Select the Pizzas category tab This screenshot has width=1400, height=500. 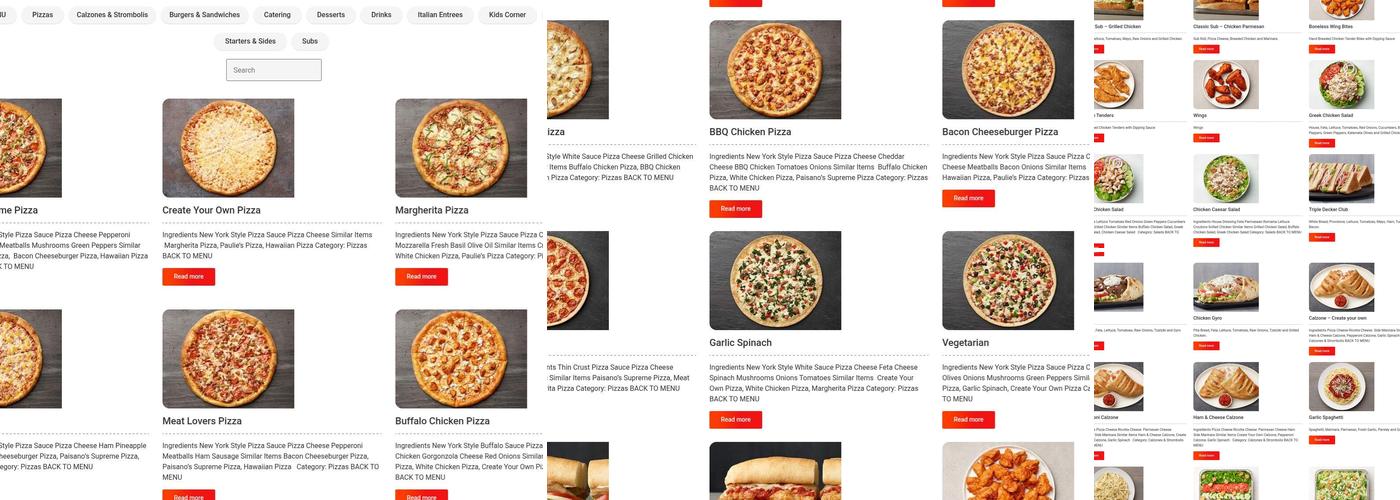coord(43,15)
